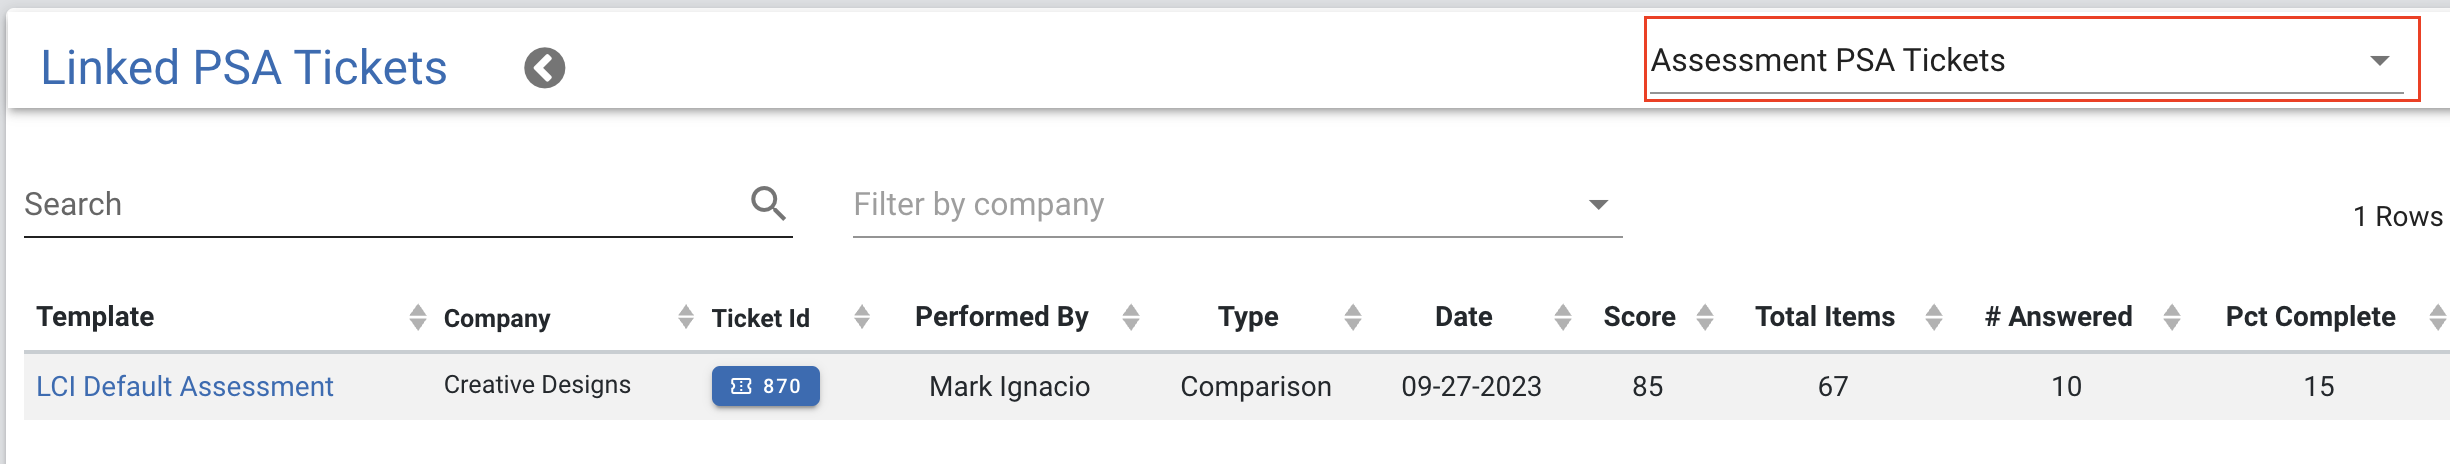Sort by Total Items column arrows
The height and width of the screenshot is (464, 2450).
[1934, 318]
